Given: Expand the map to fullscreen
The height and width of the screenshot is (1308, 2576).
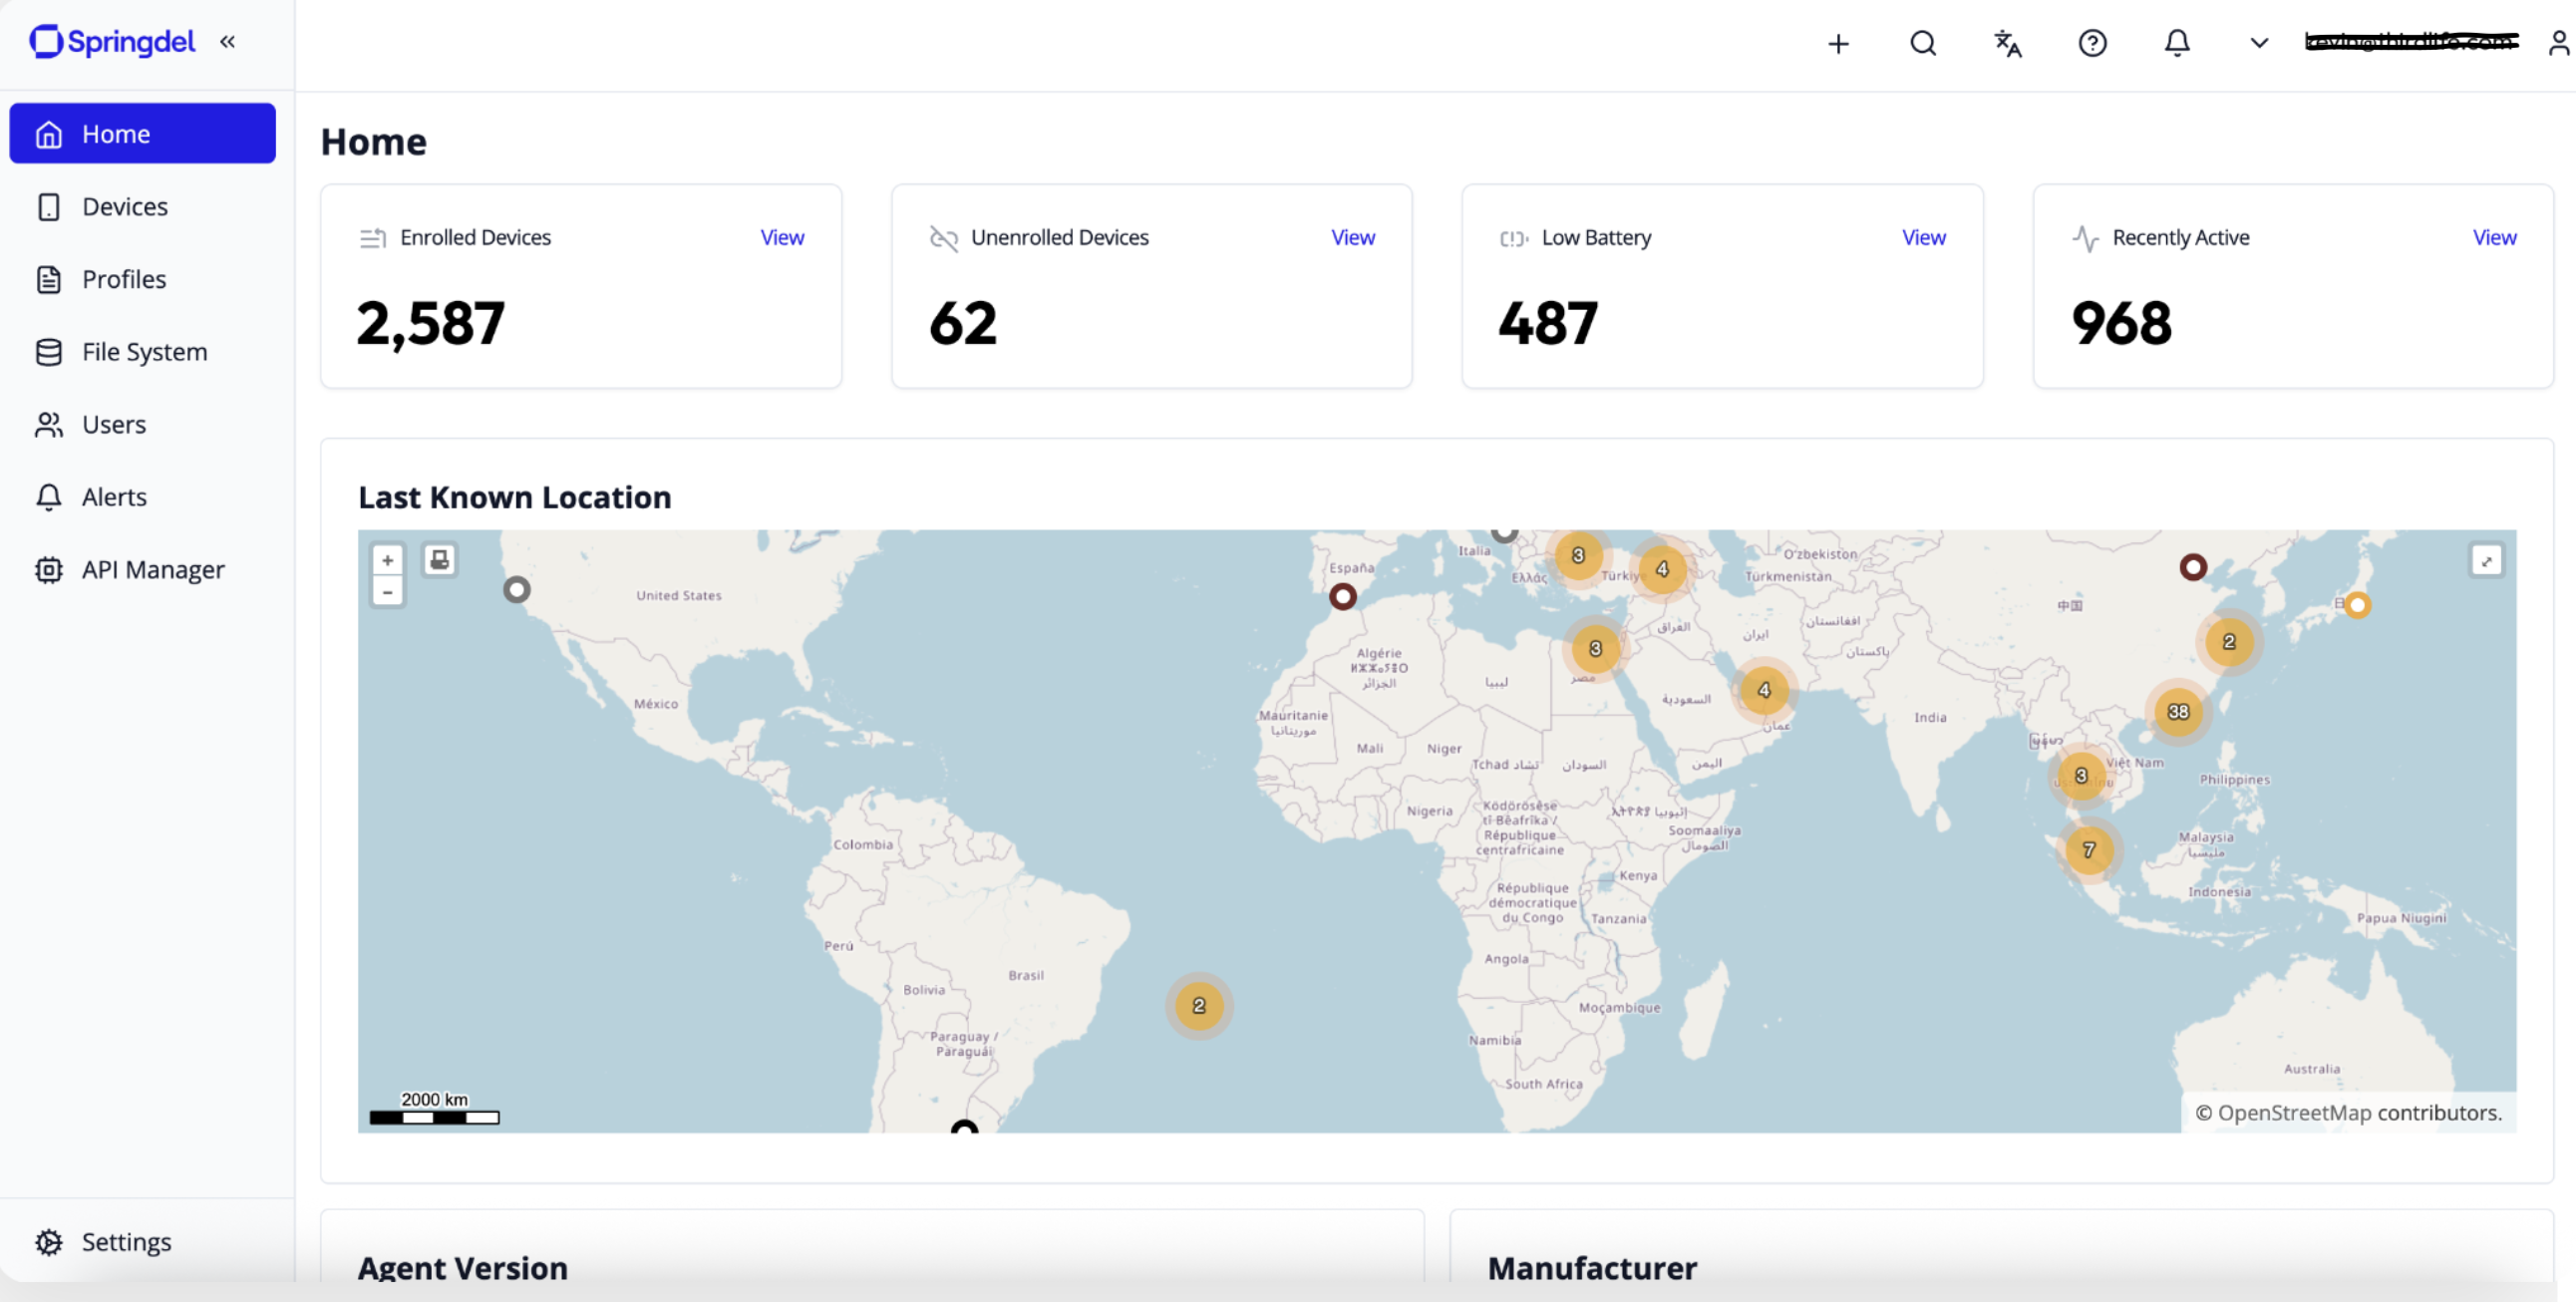Looking at the screenshot, I should click(x=2486, y=562).
